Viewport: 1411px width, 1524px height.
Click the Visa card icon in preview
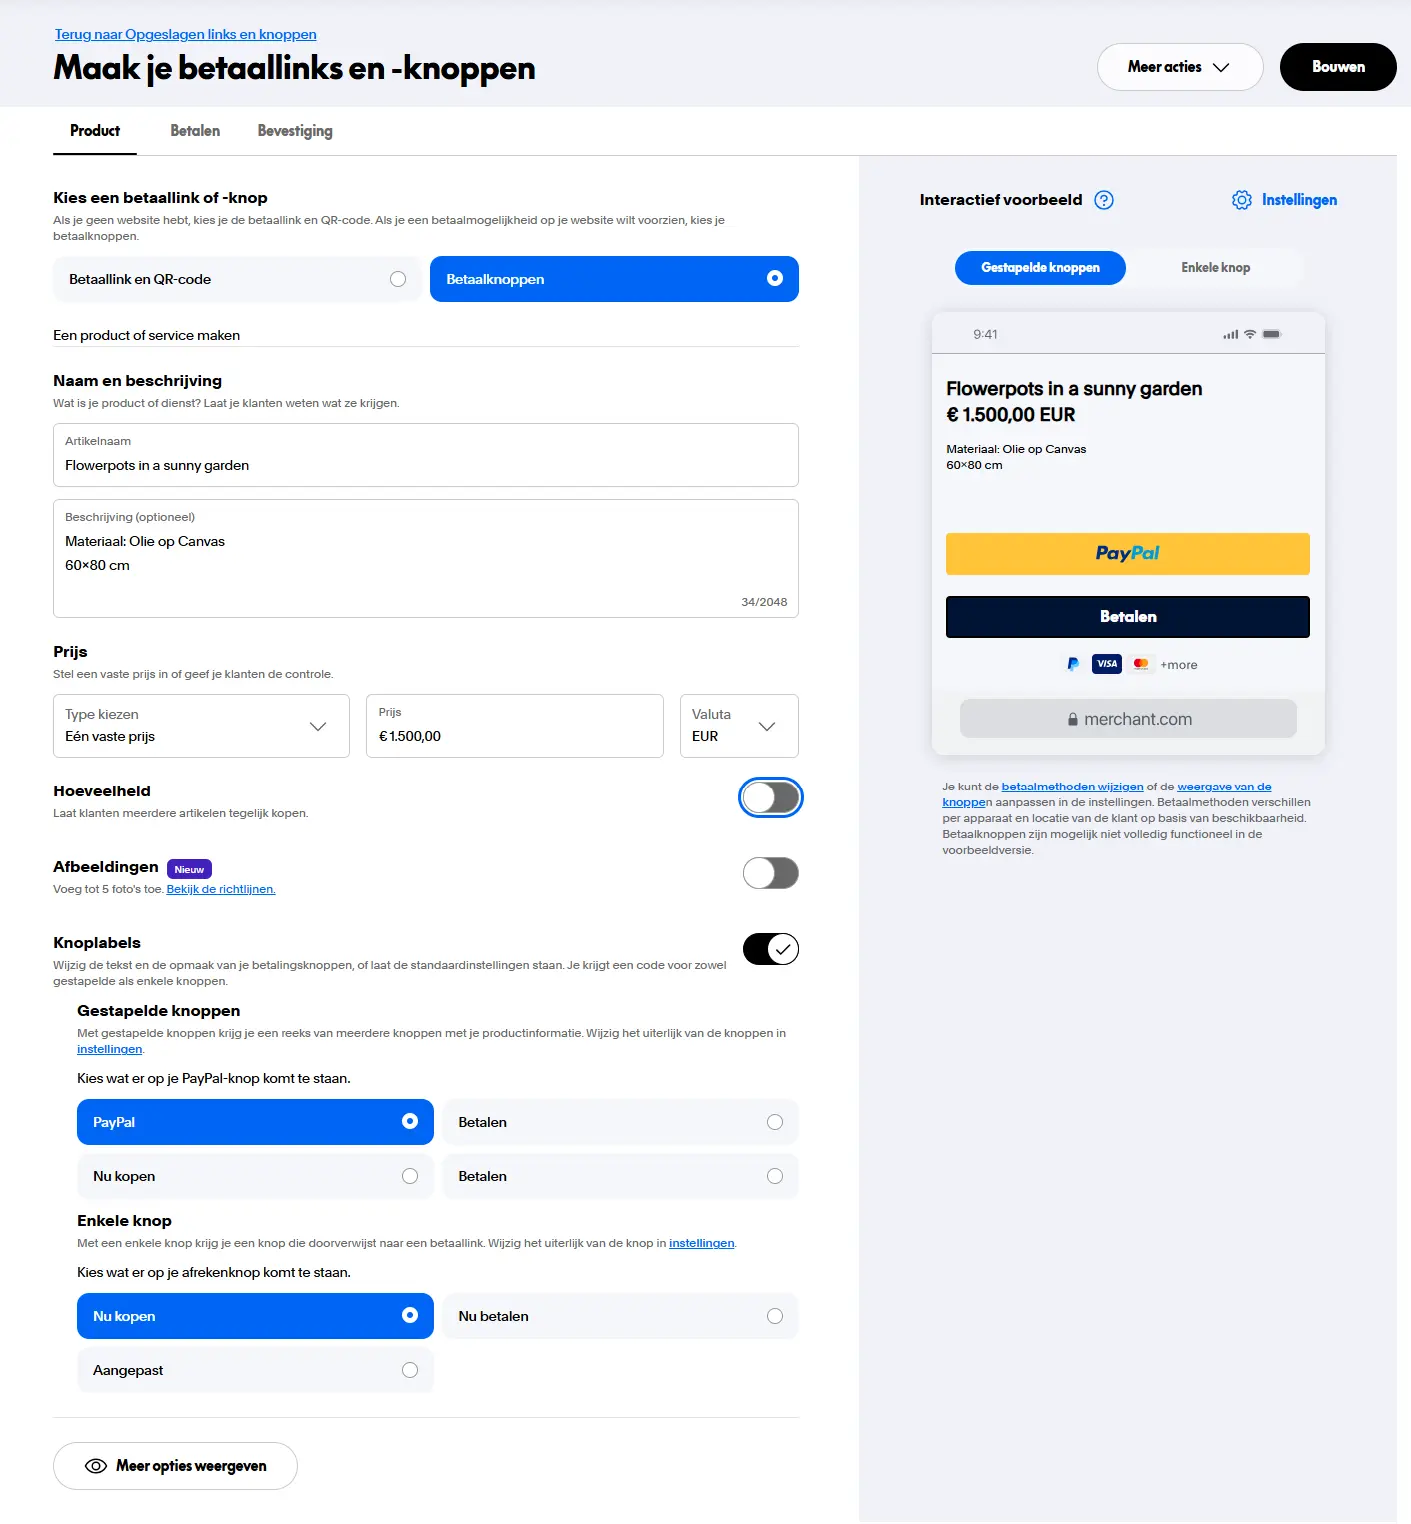[x=1107, y=664]
